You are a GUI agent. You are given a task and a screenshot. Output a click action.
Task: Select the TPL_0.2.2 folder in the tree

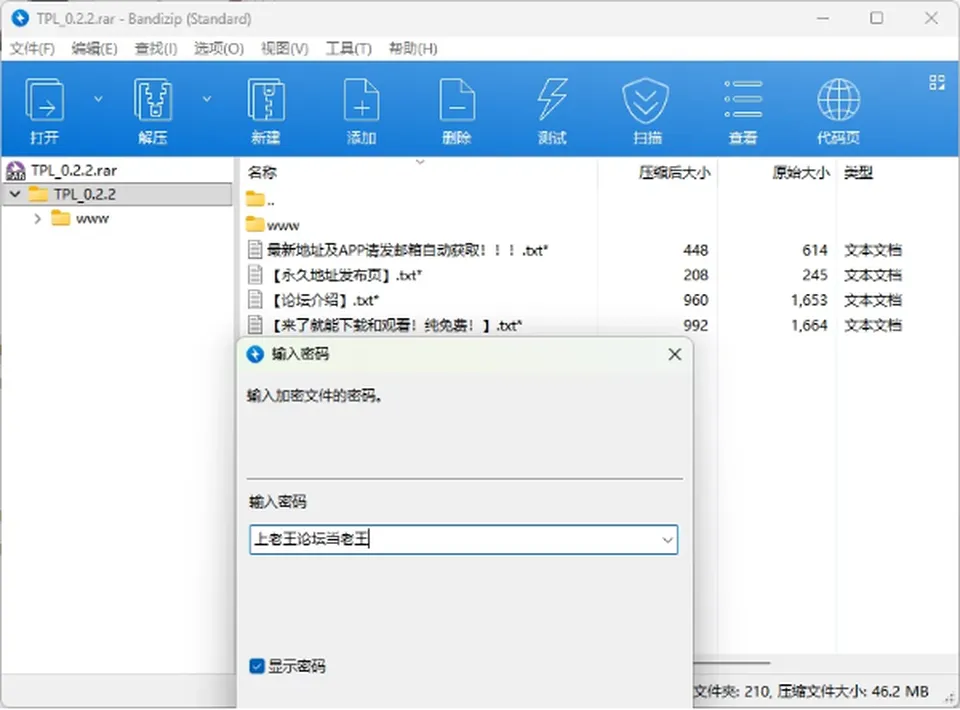(x=84, y=195)
